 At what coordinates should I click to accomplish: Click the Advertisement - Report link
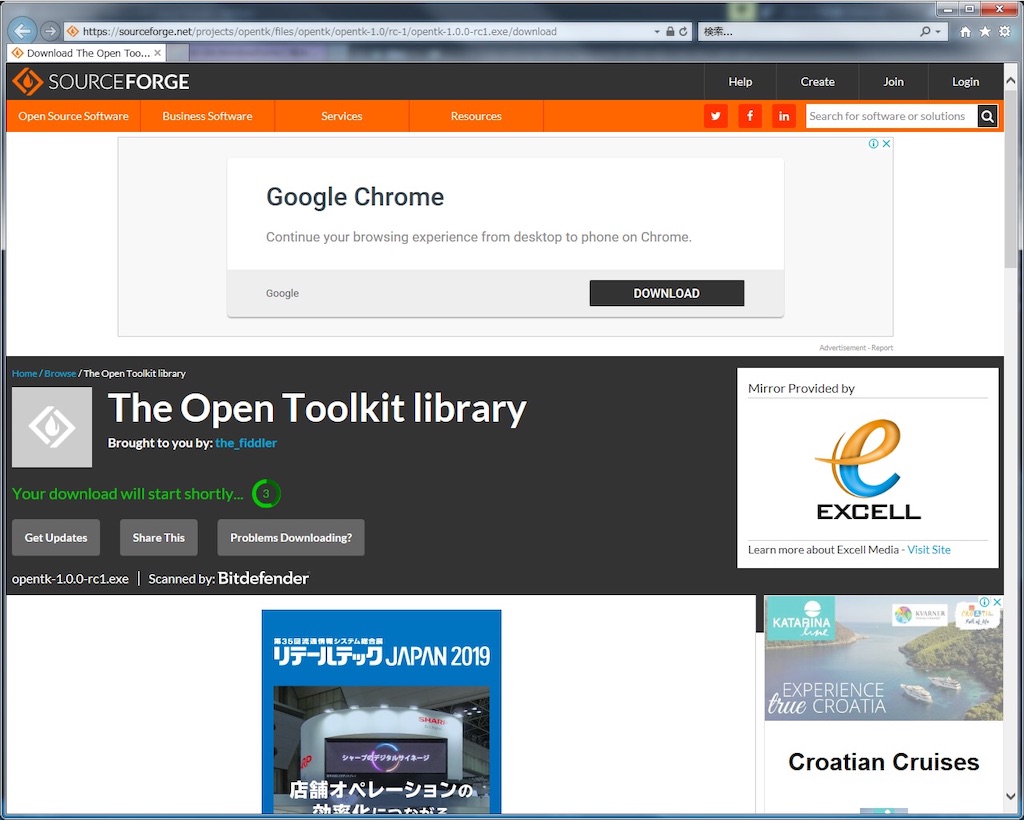tap(856, 348)
